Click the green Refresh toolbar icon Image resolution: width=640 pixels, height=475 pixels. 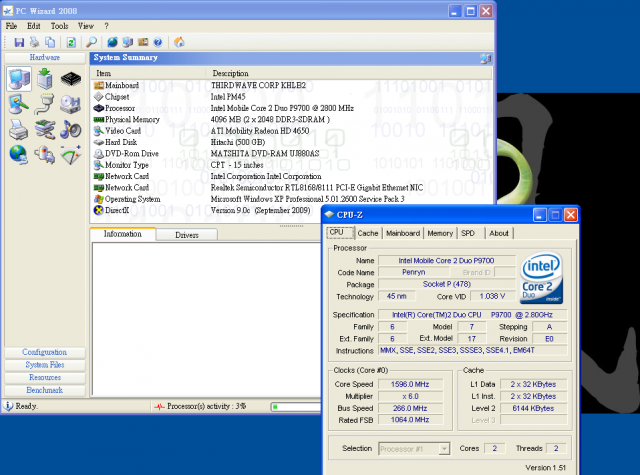71,42
